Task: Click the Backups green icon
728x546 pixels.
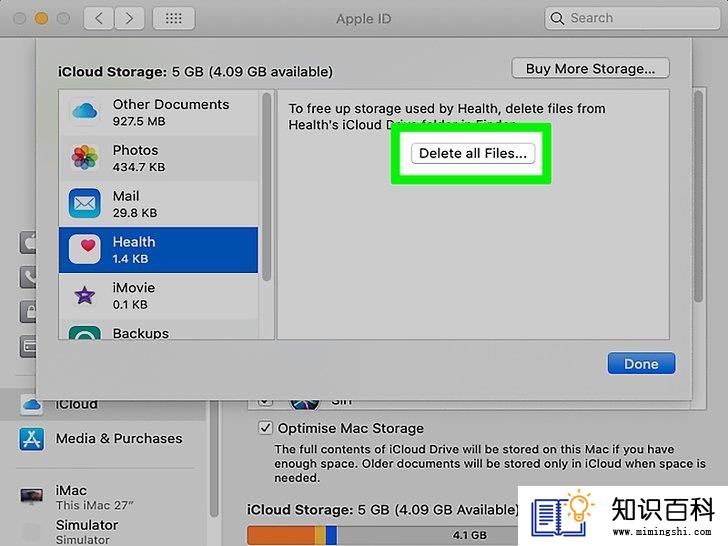Action: pos(84,332)
